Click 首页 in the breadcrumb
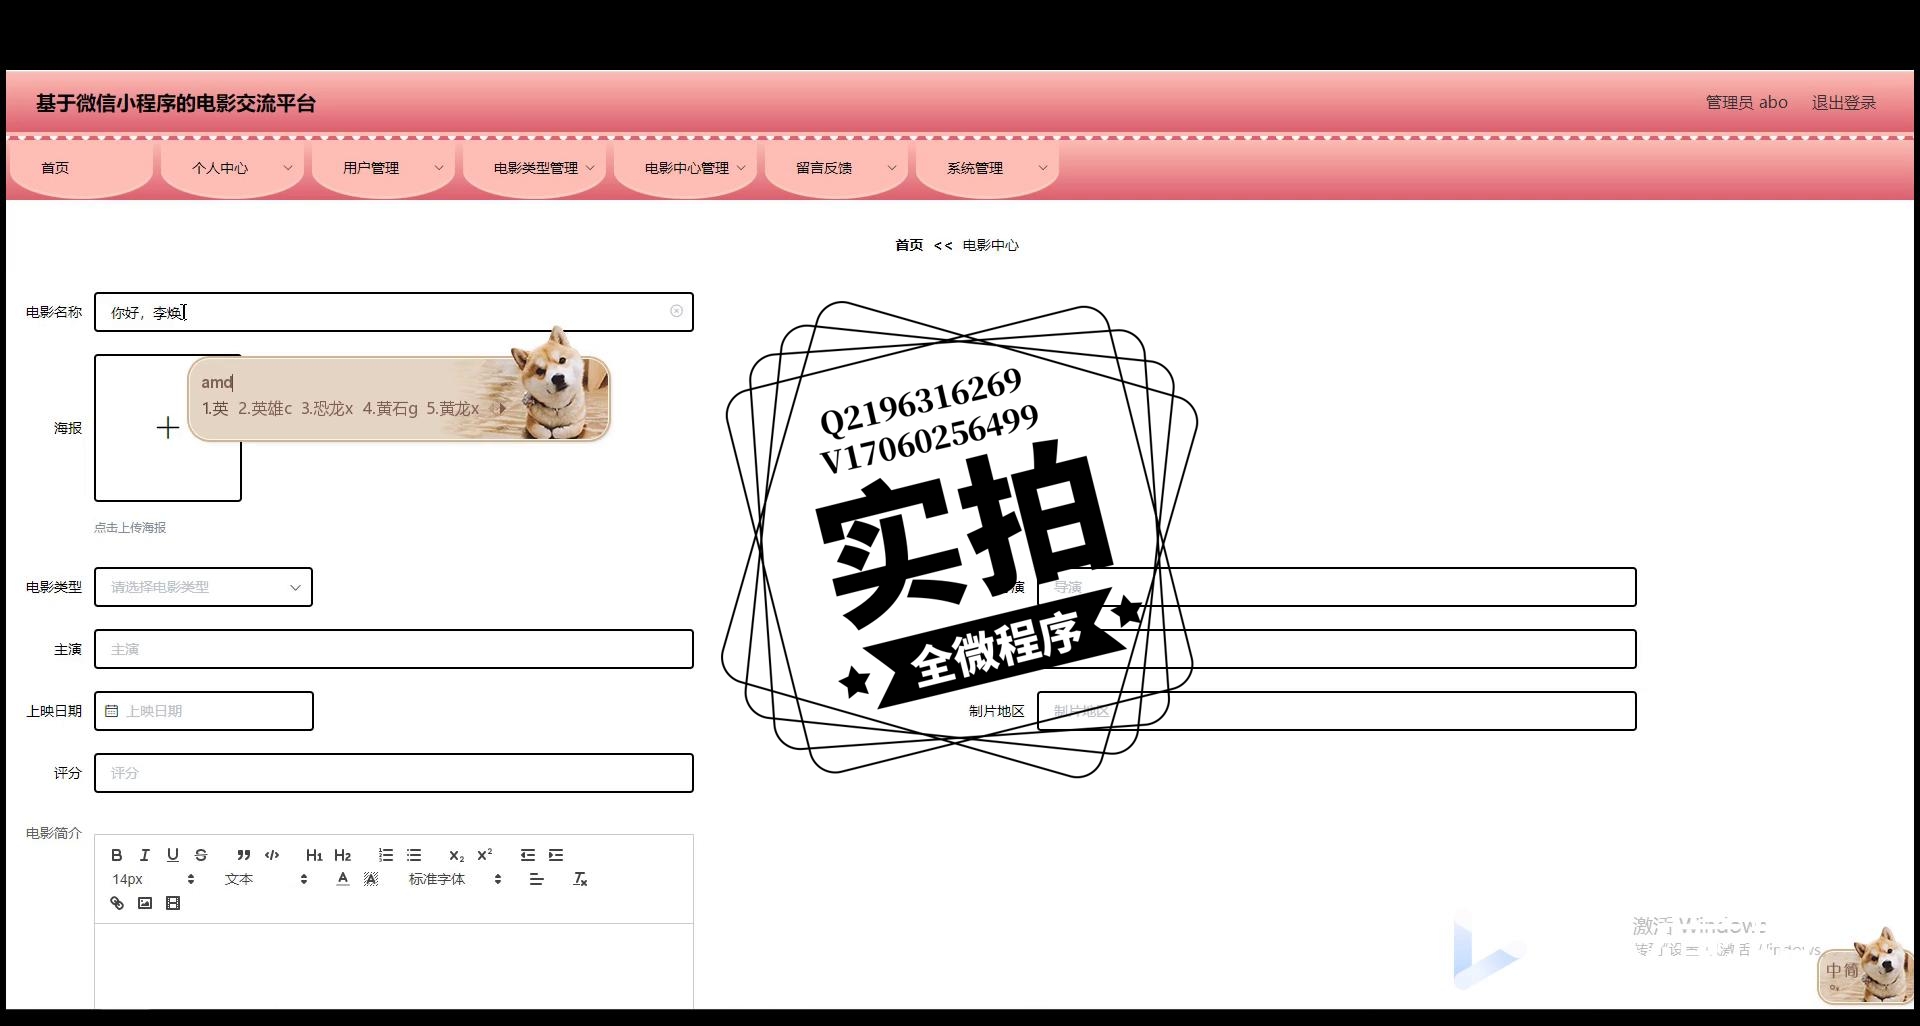 tap(909, 245)
